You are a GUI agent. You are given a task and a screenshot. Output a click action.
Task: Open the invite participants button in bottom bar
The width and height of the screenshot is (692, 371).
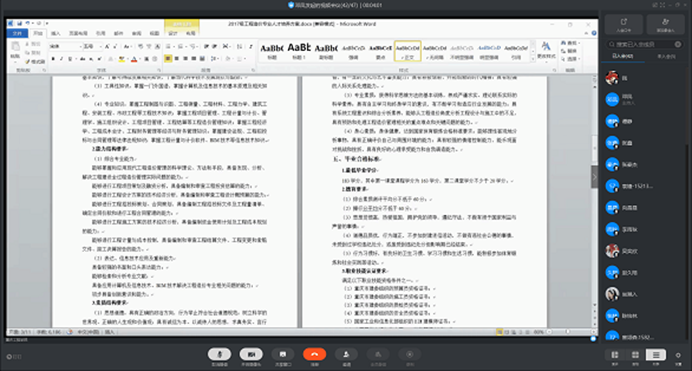tap(346, 354)
